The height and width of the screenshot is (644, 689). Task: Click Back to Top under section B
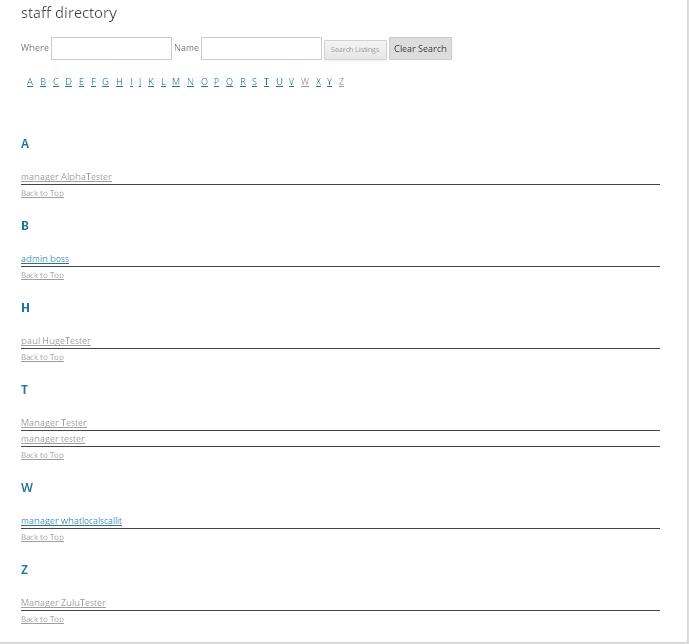pyautogui.click(x=42, y=275)
